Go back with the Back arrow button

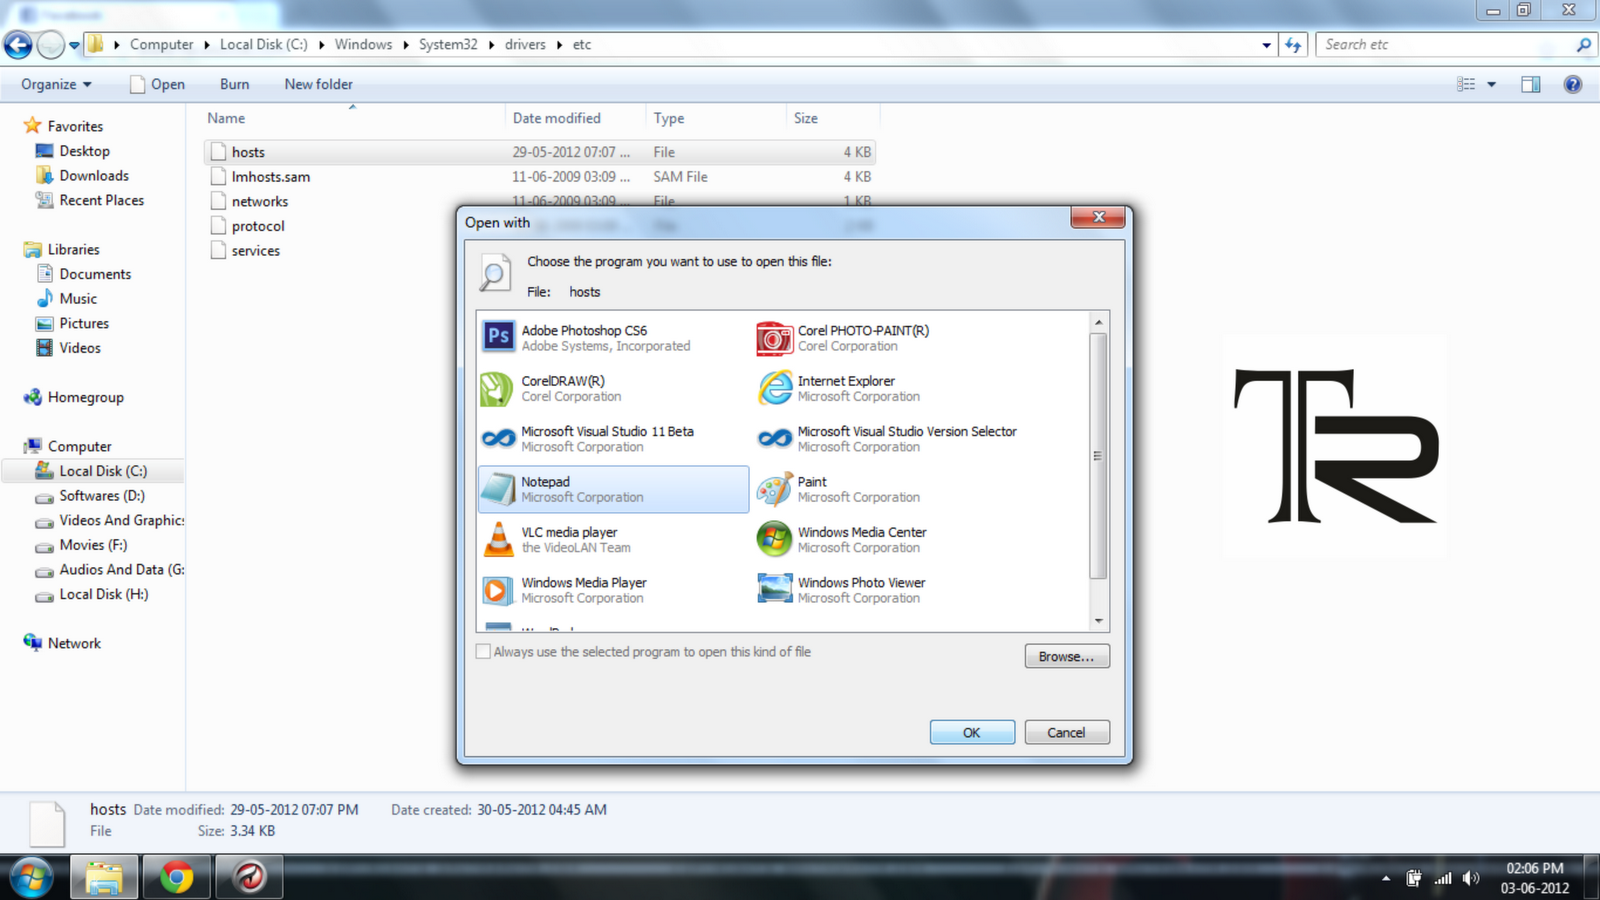tap(18, 45)
